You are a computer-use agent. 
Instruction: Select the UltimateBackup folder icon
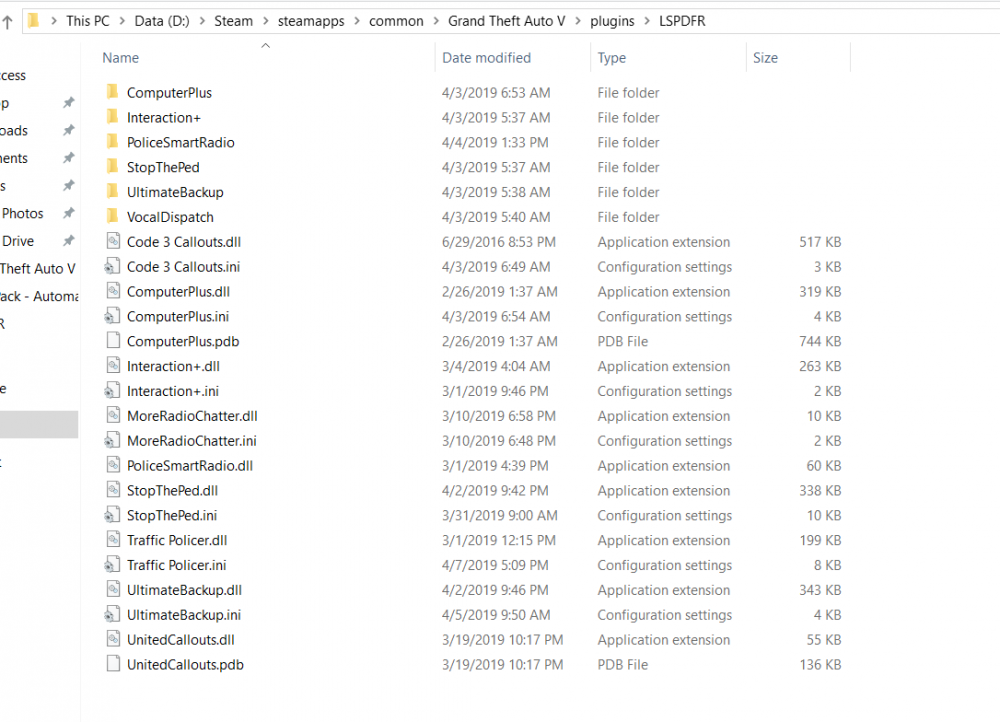pos(112,192)
